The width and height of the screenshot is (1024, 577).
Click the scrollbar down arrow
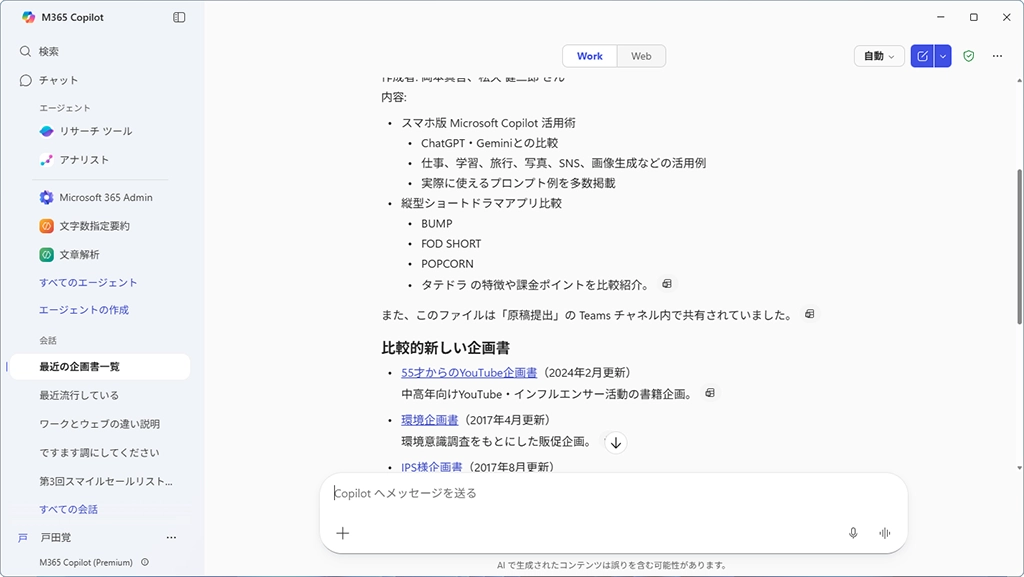click(x=1019, y=467)
